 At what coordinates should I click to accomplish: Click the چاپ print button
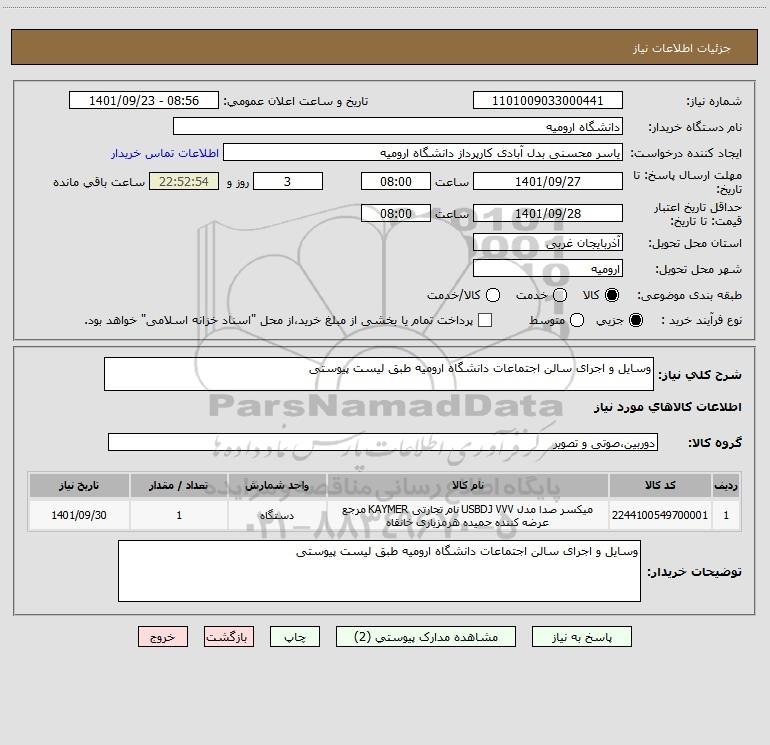(295, 637)
